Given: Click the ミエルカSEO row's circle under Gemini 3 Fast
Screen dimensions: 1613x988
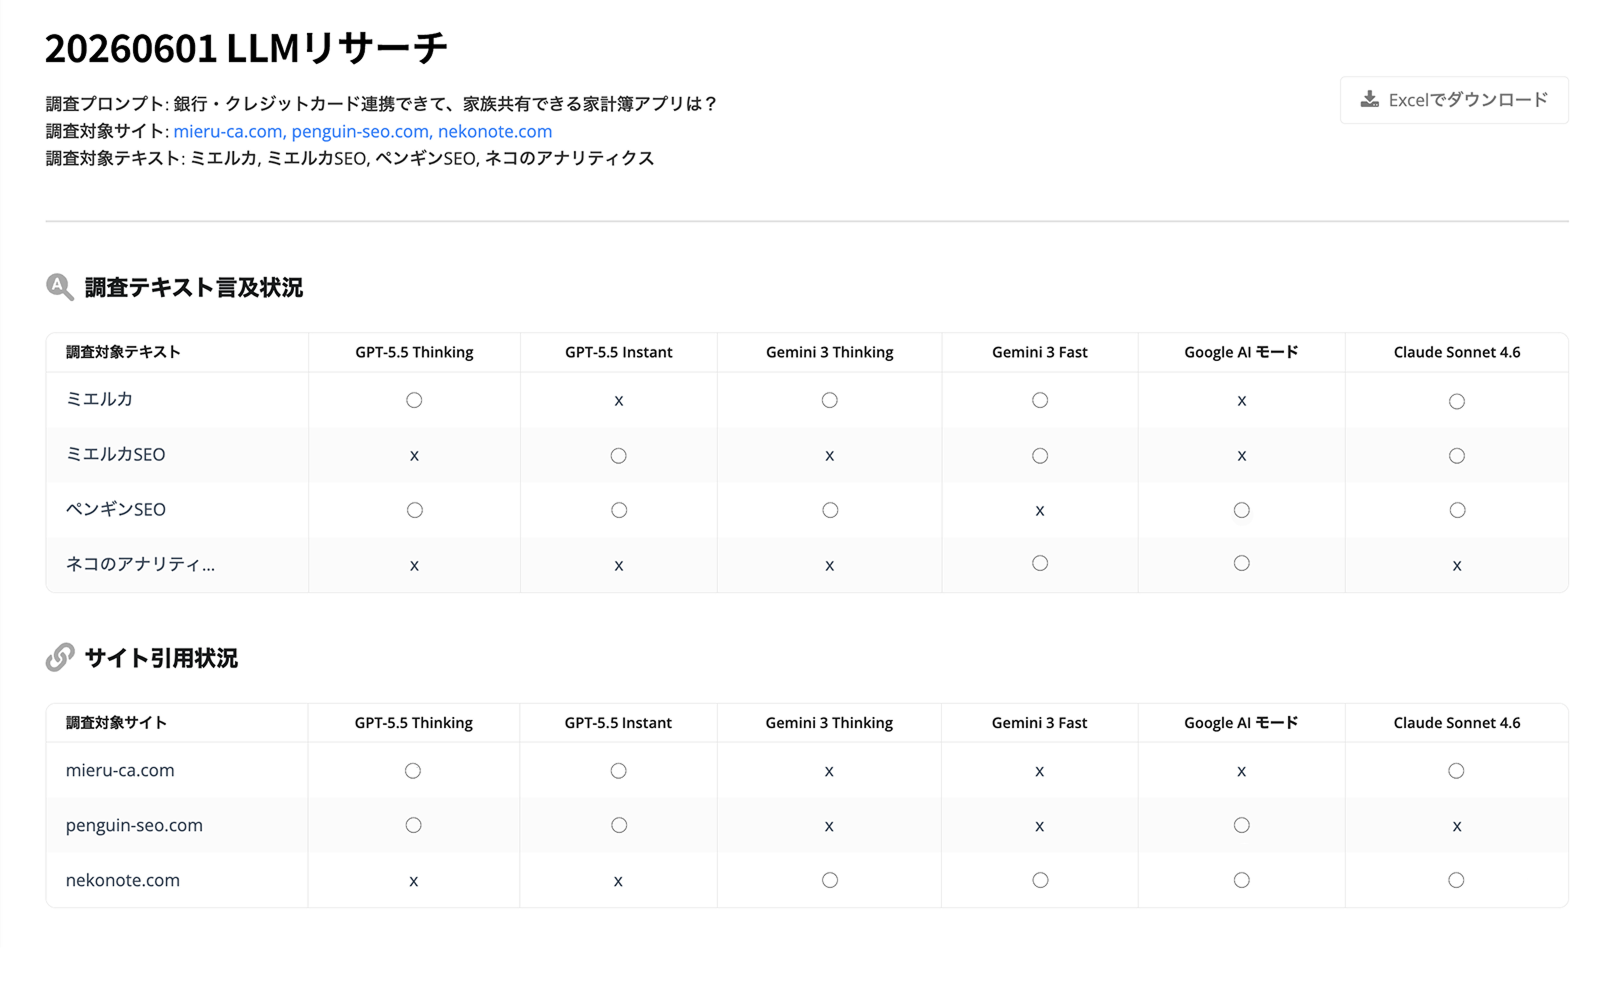Looking at the screenshot, I should click(x=1040, y=455).
